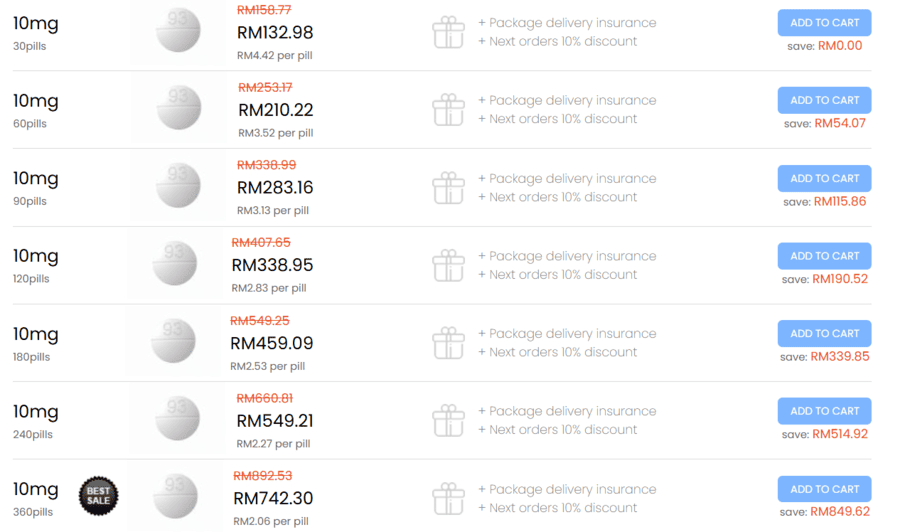
Task: Add the 240pills package to cart
Action: pyautogui.click(x=824, y=411)
